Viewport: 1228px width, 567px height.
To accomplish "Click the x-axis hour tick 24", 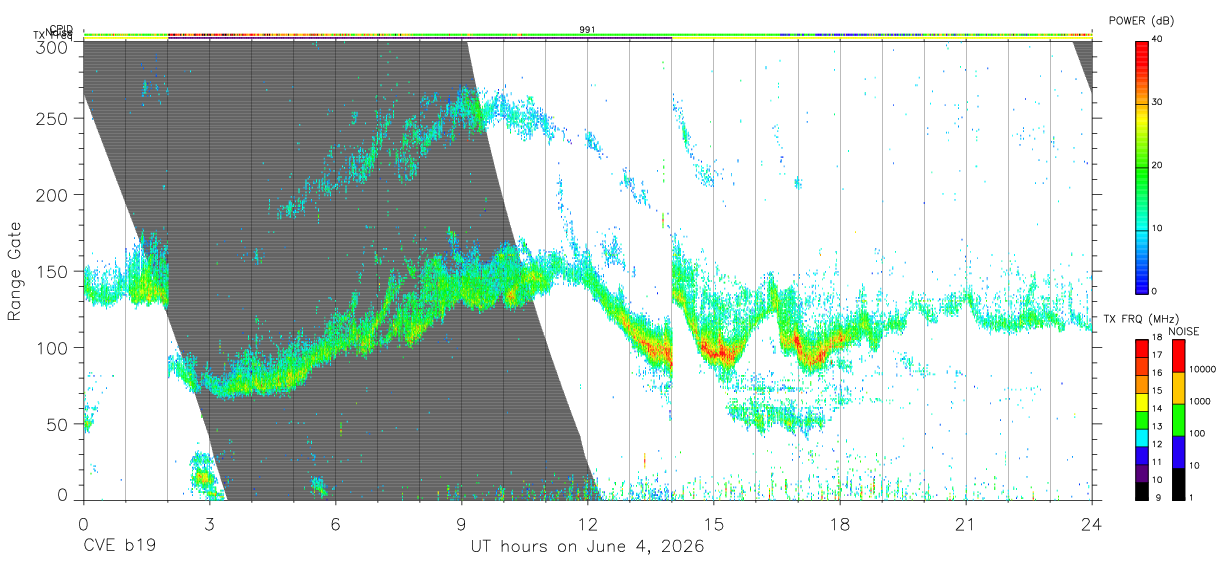I will point(1091,523).
